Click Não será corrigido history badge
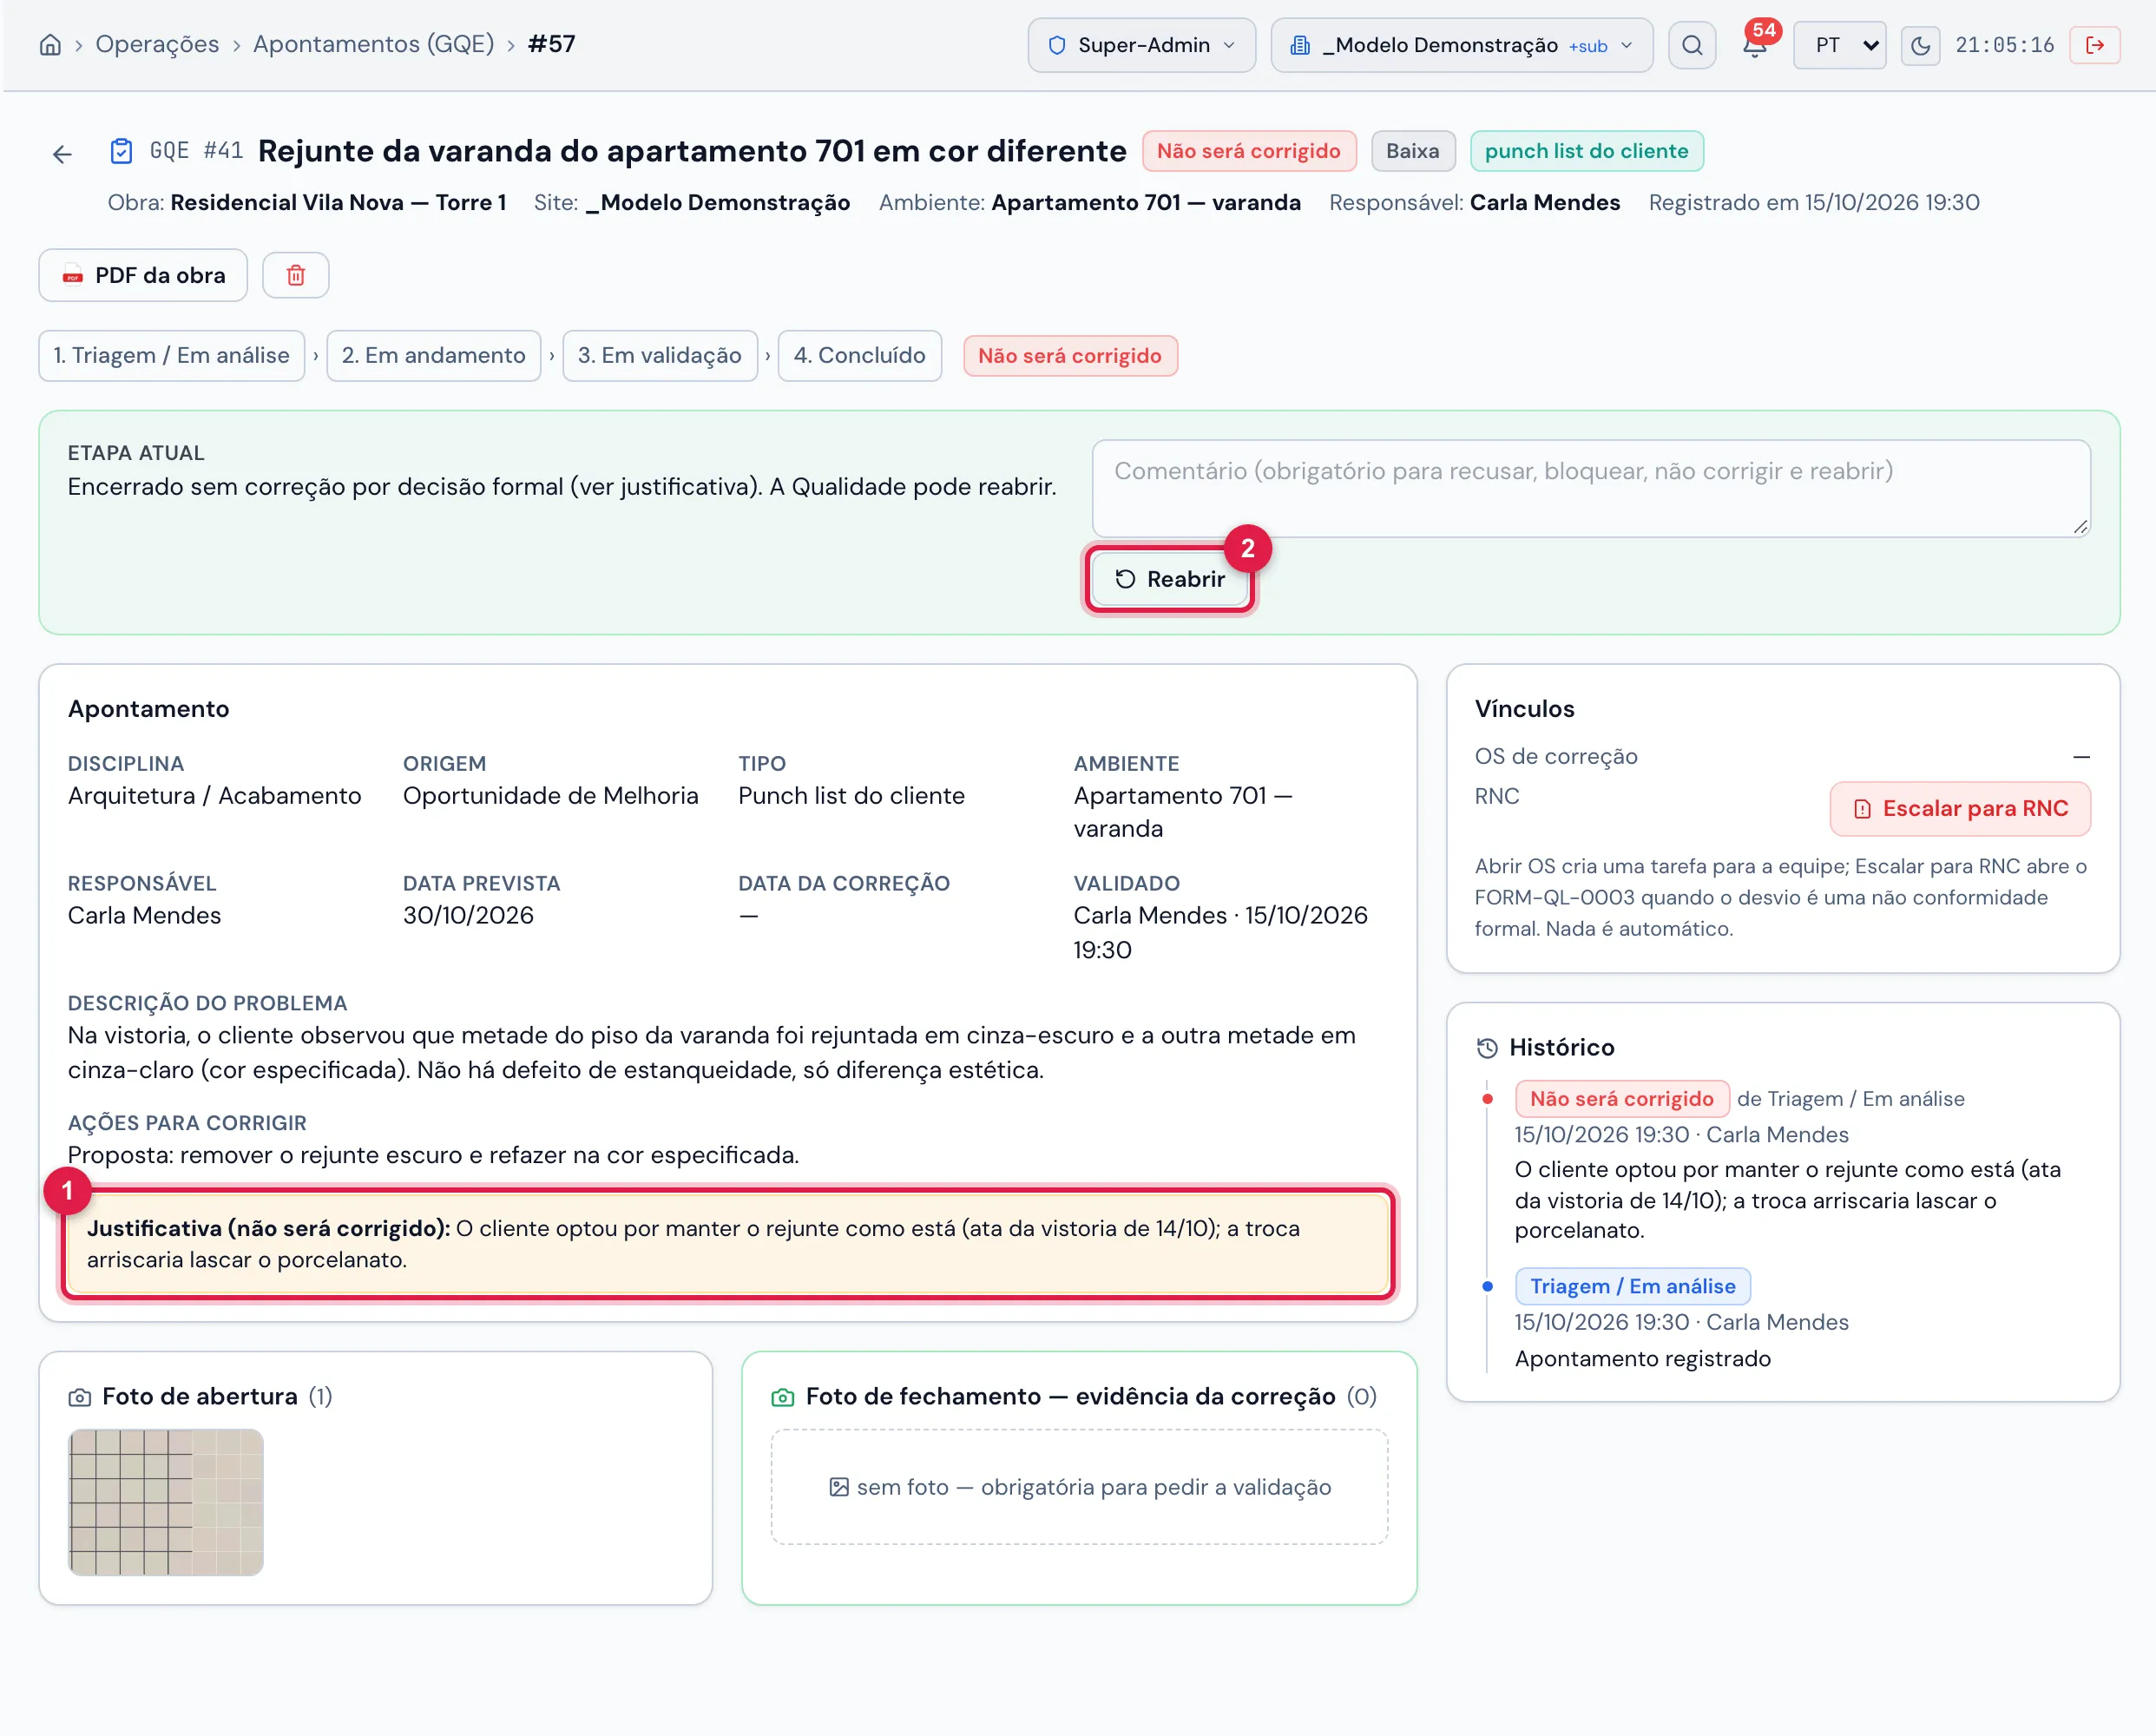Screen dimensions: 2156x1736 click(x=1621, y=1099)
